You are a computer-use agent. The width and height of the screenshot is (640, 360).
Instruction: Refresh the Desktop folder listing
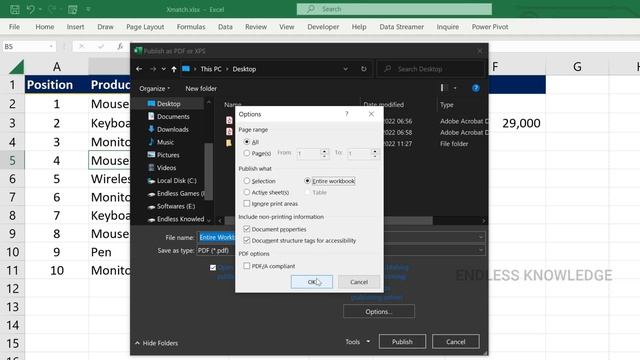(x=364, y=69)
